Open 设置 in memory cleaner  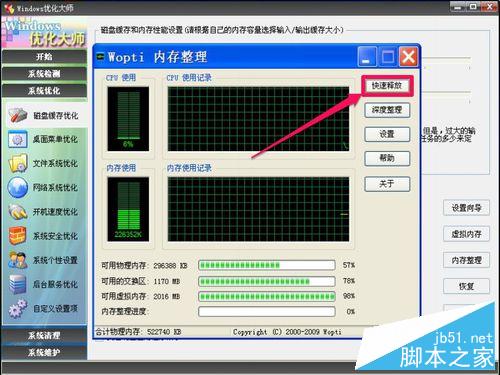[x=387, y=134]
